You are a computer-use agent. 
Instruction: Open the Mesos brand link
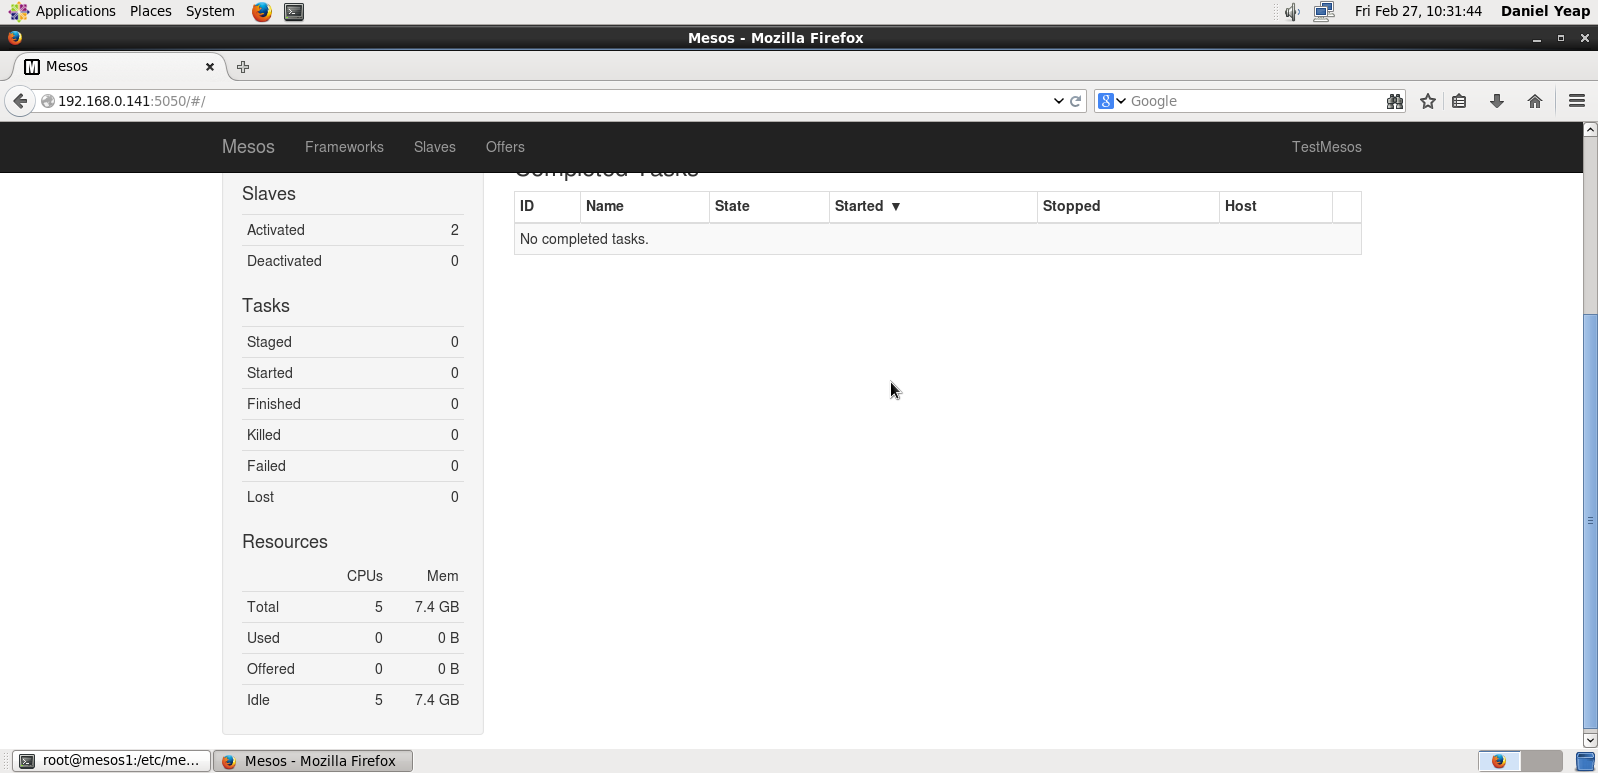tap(248, 147)
